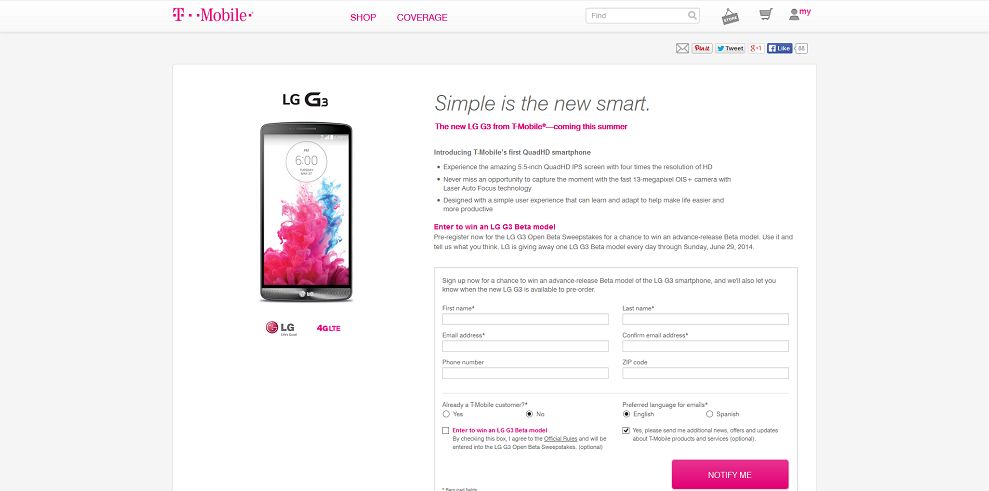Click the First name input field
This screenshot has width=989, height=491.
point(525,319)
